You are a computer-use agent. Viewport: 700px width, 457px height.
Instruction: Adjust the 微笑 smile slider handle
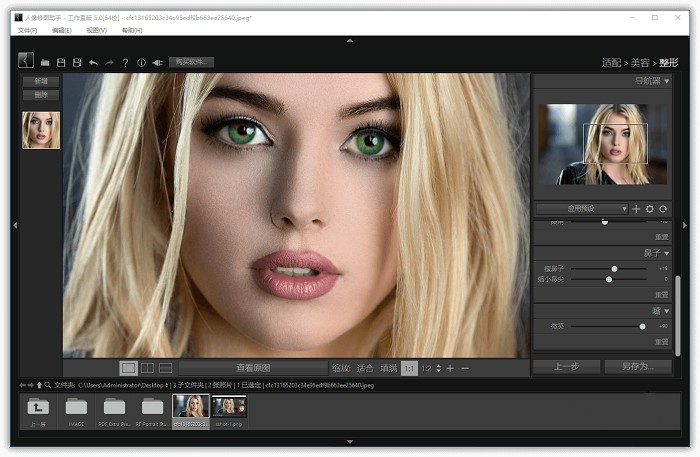(642, 326)
